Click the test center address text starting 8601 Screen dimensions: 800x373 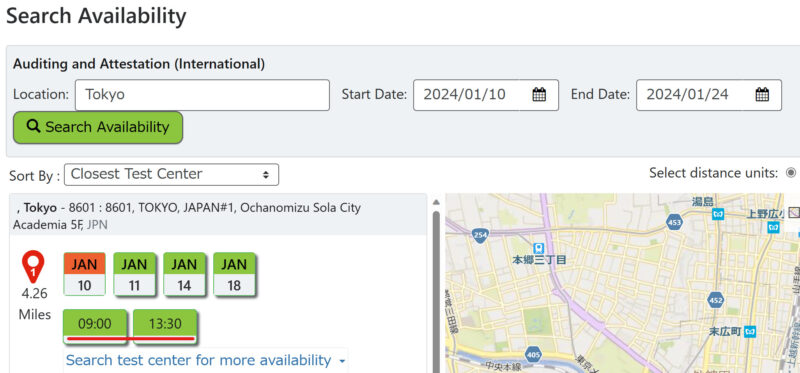coord(187,216)
